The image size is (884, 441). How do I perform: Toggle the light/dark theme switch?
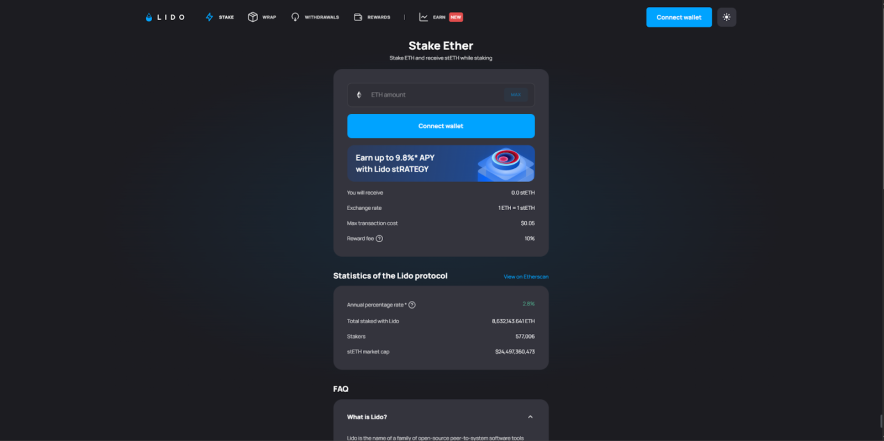pos(726,17)
